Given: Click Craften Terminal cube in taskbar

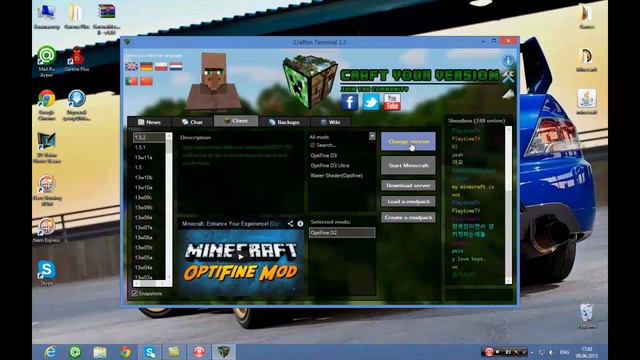Looking at the screenshot, I should (224, 352).
